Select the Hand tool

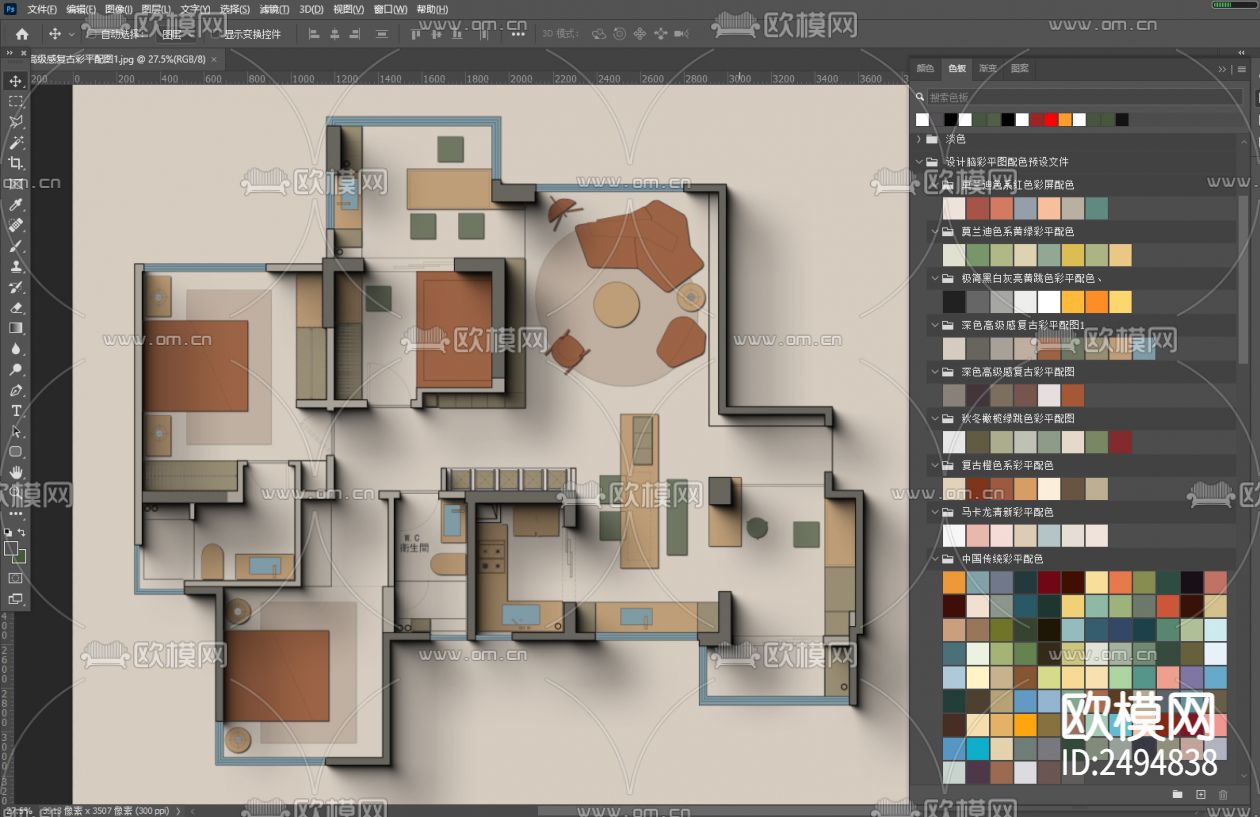[x=16, y=472]
